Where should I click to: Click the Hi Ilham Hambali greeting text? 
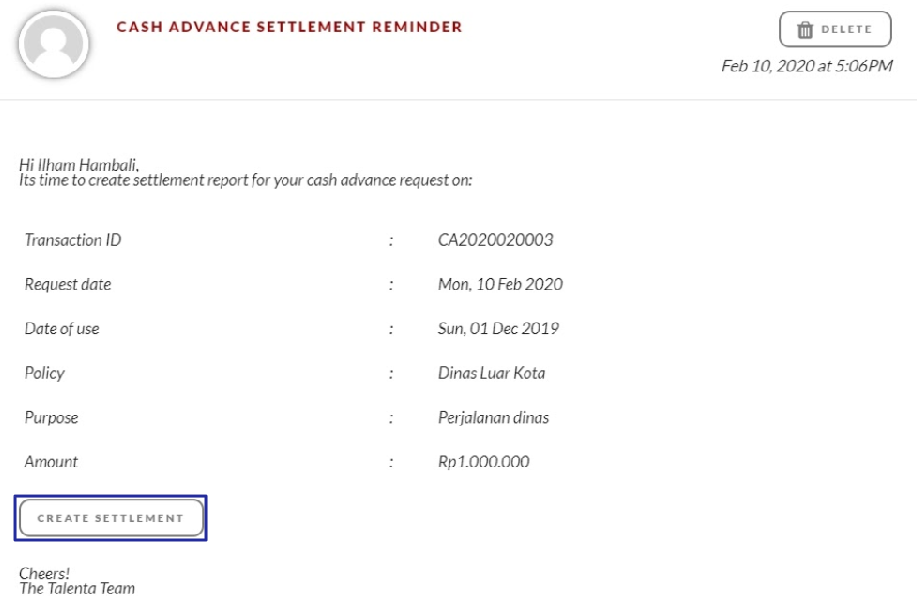[79, 165]
